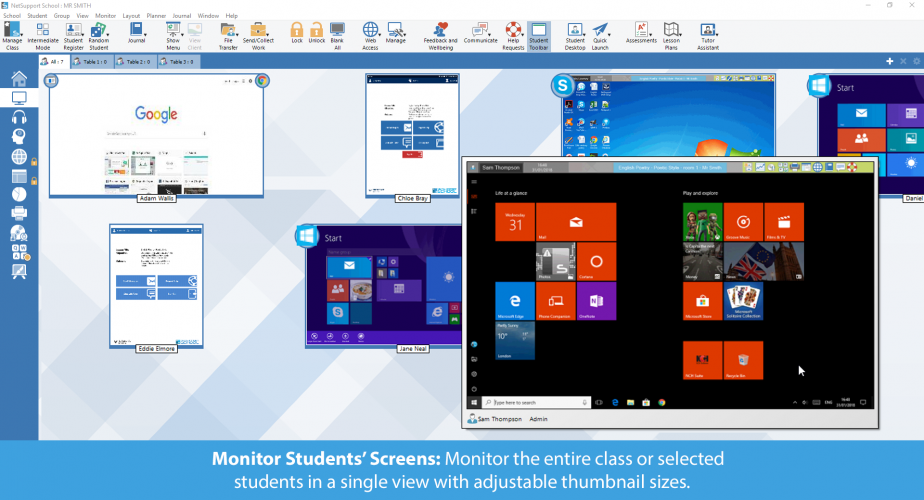The image size is (924, 500).
Task: Switch to the Table 1 : 0 tab
Action: pos(92,61)
